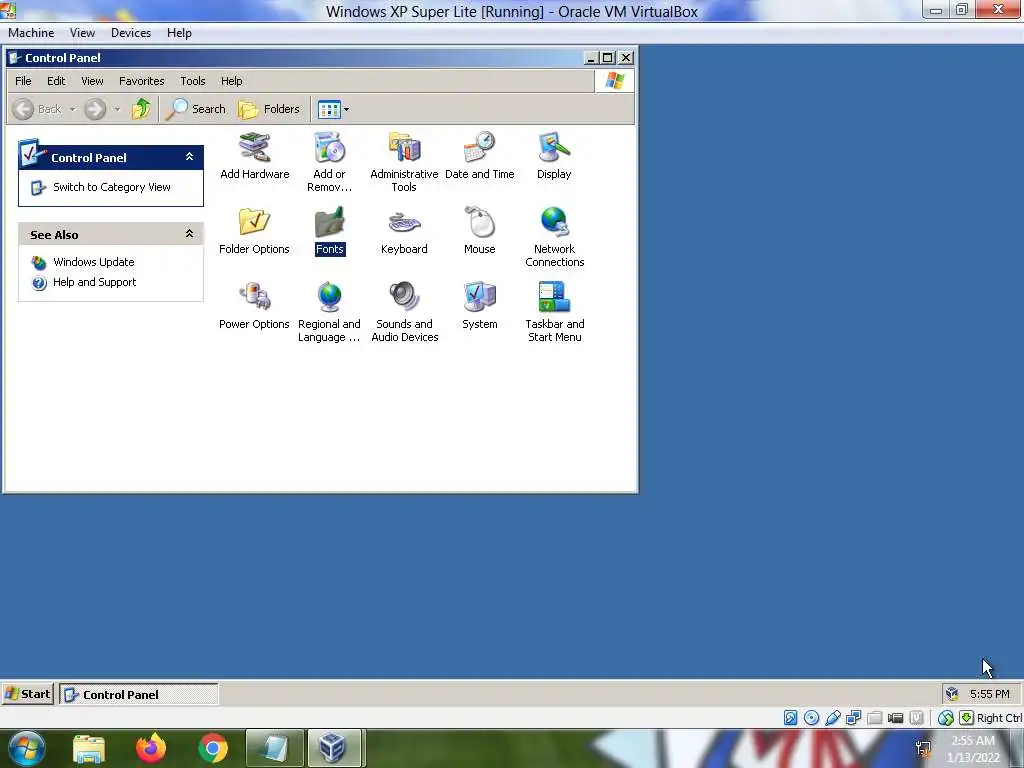Open VirtualBox Devices menu
The image size is (1024, 768).
pyautogui.click(x=131, y=33)
